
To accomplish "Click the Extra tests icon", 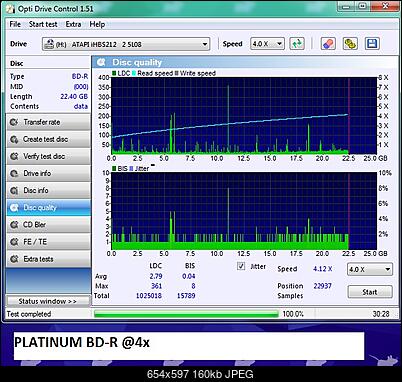I will [x=14, y=259].
